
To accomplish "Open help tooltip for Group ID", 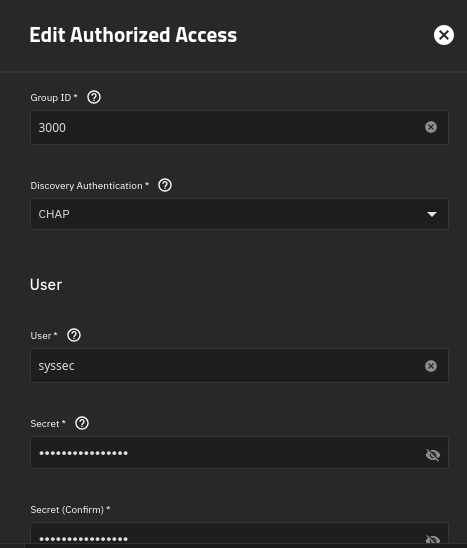I will [94, 97].
